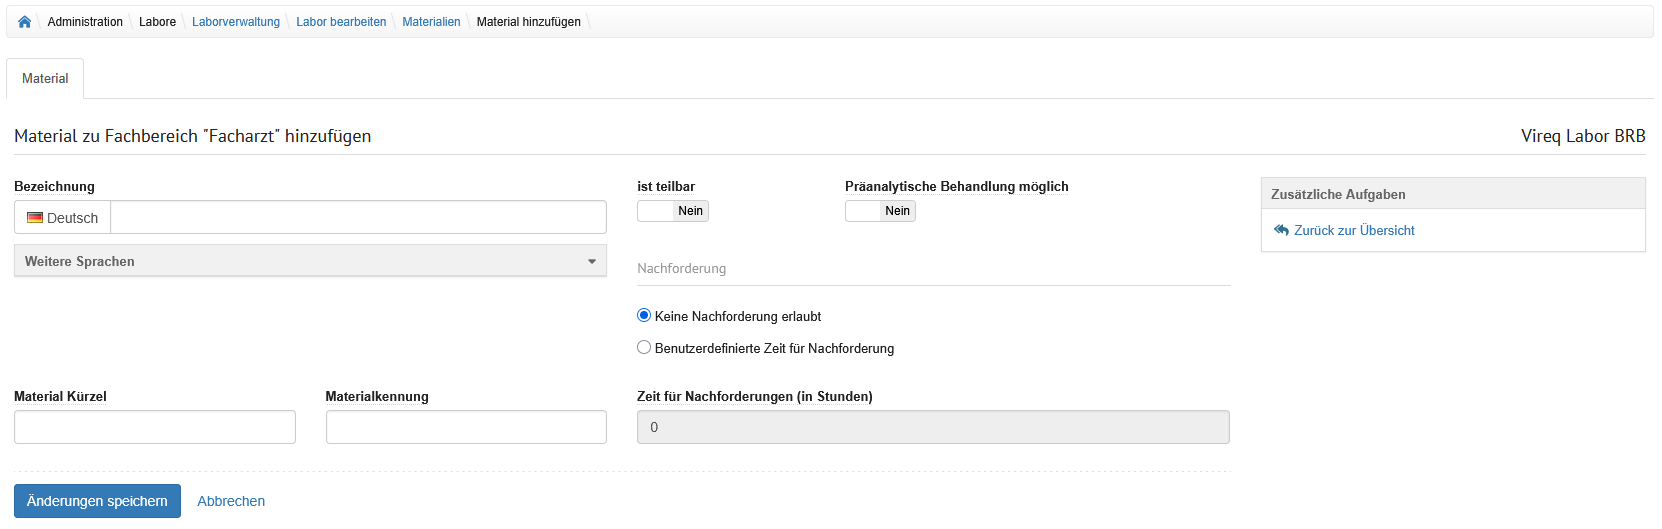The image size is (1662, 529).
Task: Click the back arrow icon in Zusätzliche Aufgaben
Action: [x=1281, y=230]
